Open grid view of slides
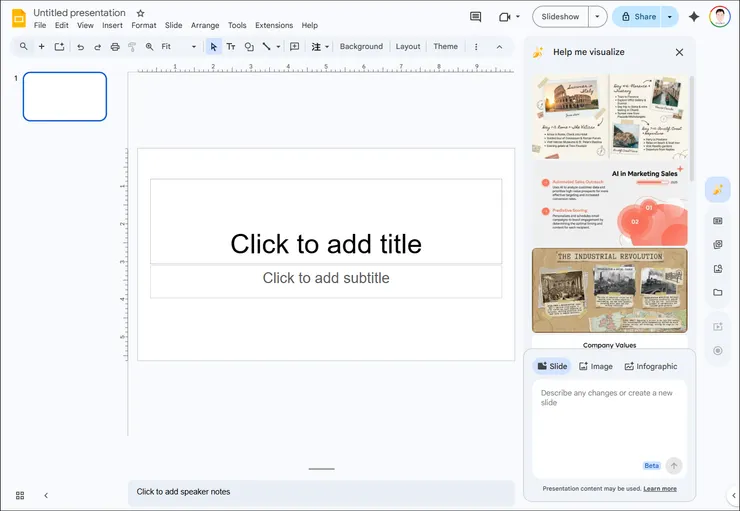 click(x=20, y=495)
